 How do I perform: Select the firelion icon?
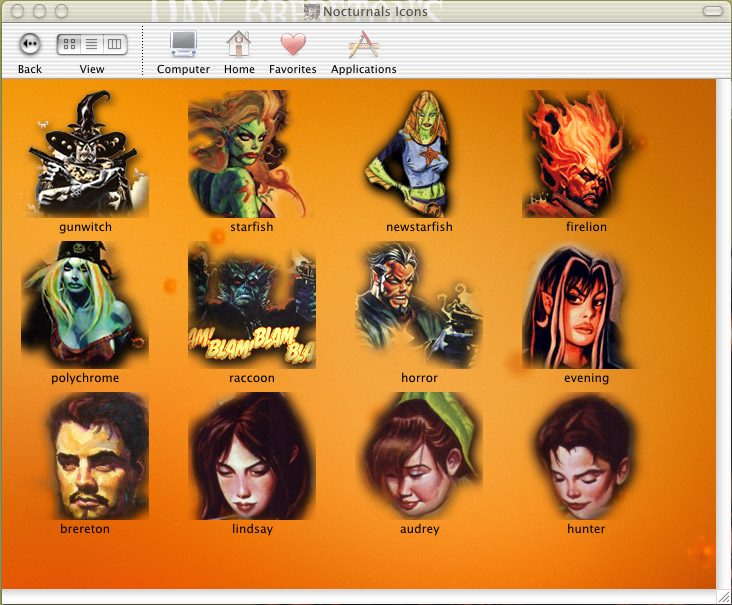[585, 155]
